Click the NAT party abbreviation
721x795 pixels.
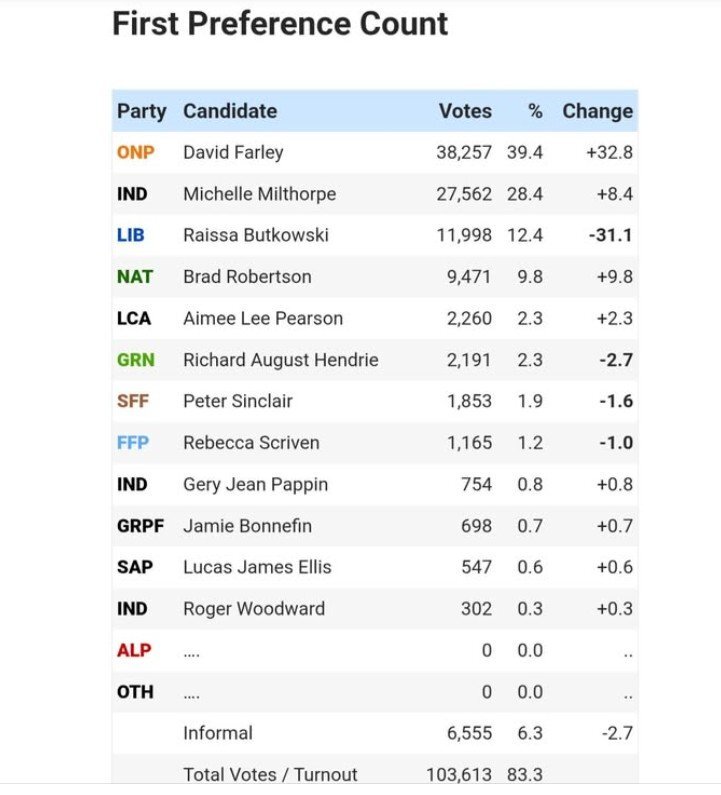point(135,277)
